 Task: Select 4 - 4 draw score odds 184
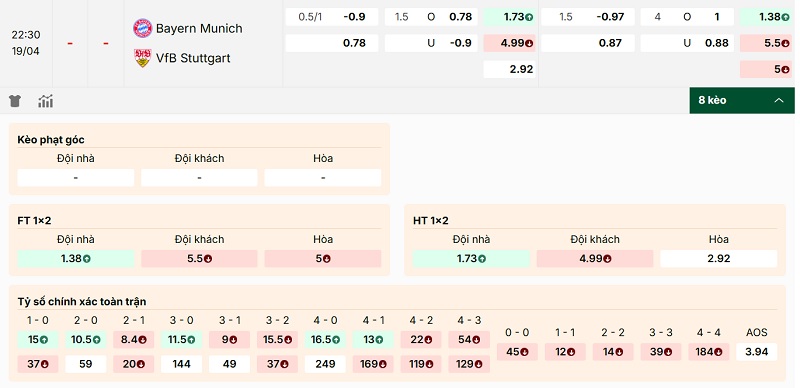[708, 352]
